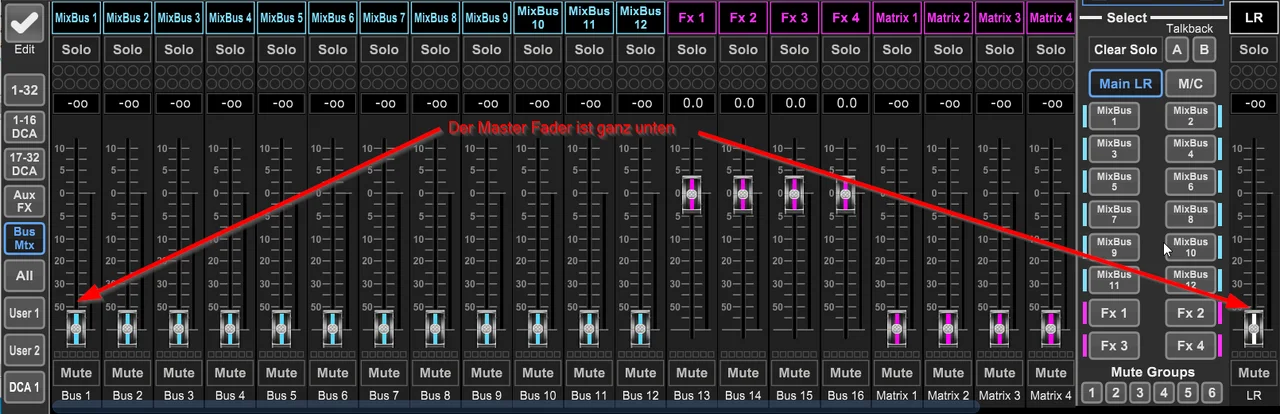Mute the Bus 5 channel
This screenshot has height=414, width=1280.
[x=282, y=373]
